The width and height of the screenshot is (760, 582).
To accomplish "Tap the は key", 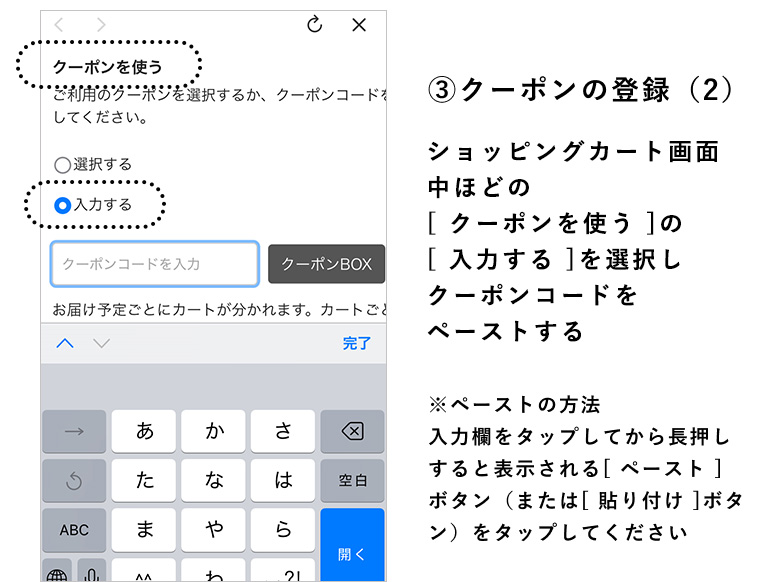I will [x=283, y=480].
